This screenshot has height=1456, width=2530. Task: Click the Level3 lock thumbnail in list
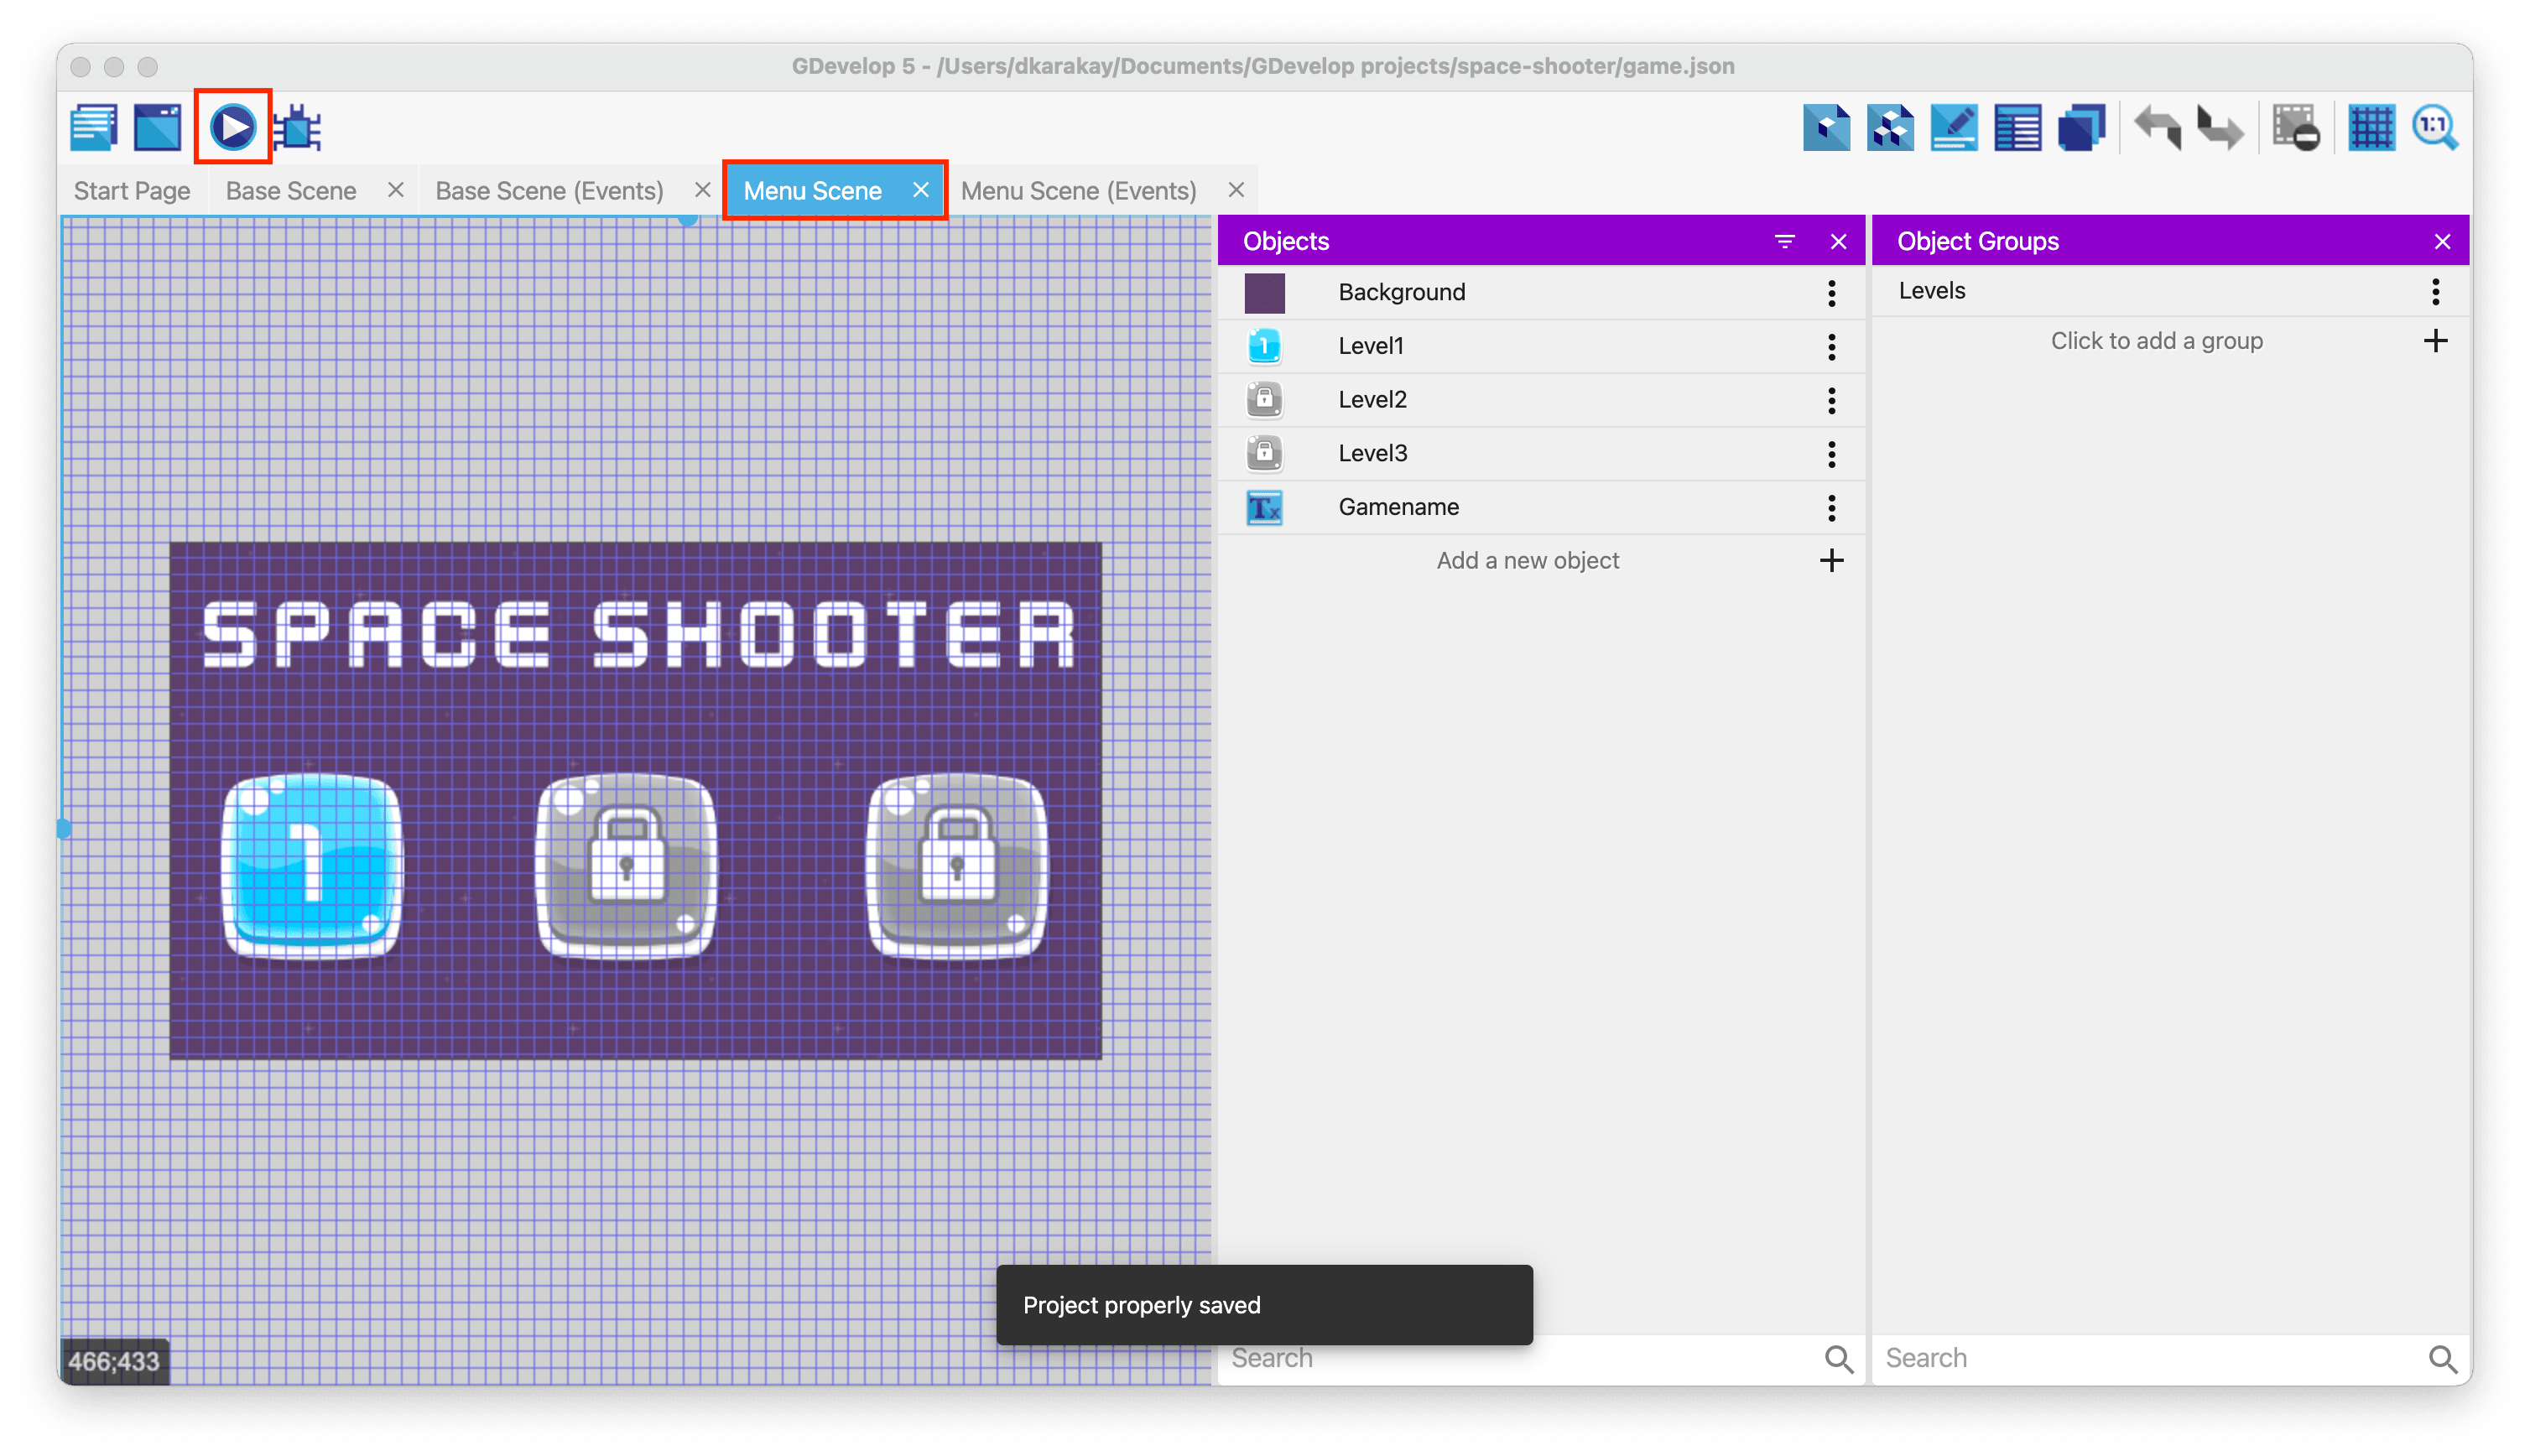(x=1264, y=454)
